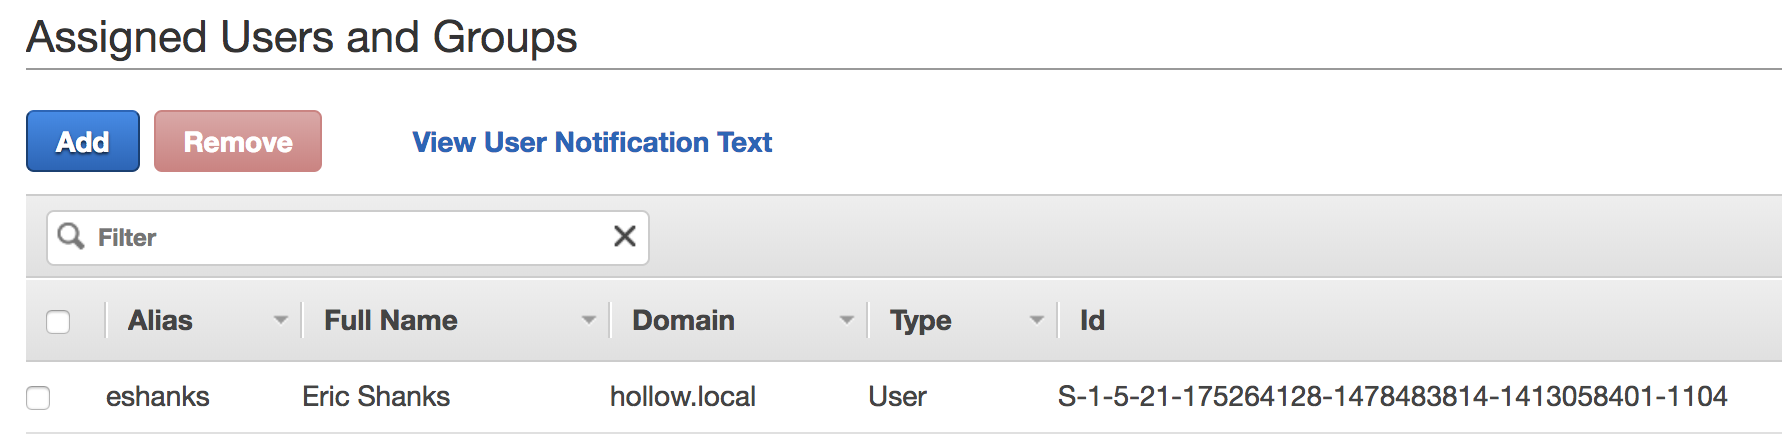Click the Eric Shanks full name cell
Screen dimensions: 1782x436
click(376, 397)
